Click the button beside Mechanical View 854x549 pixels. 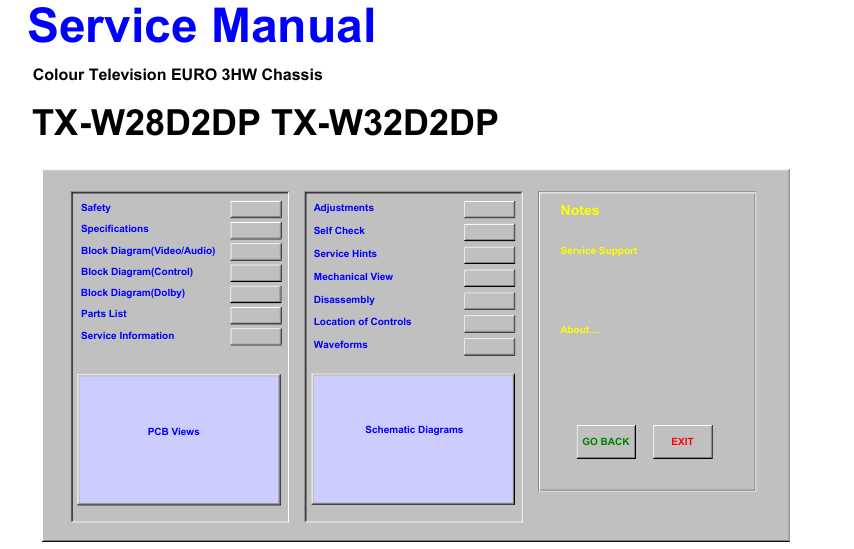tap(489, 278)
